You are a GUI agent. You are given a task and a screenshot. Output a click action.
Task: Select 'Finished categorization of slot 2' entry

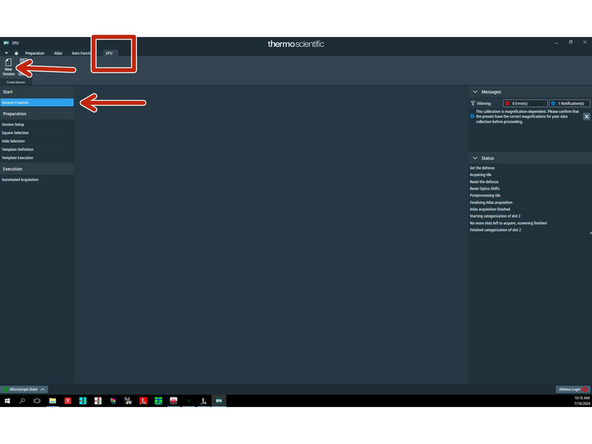click(495, 230)
